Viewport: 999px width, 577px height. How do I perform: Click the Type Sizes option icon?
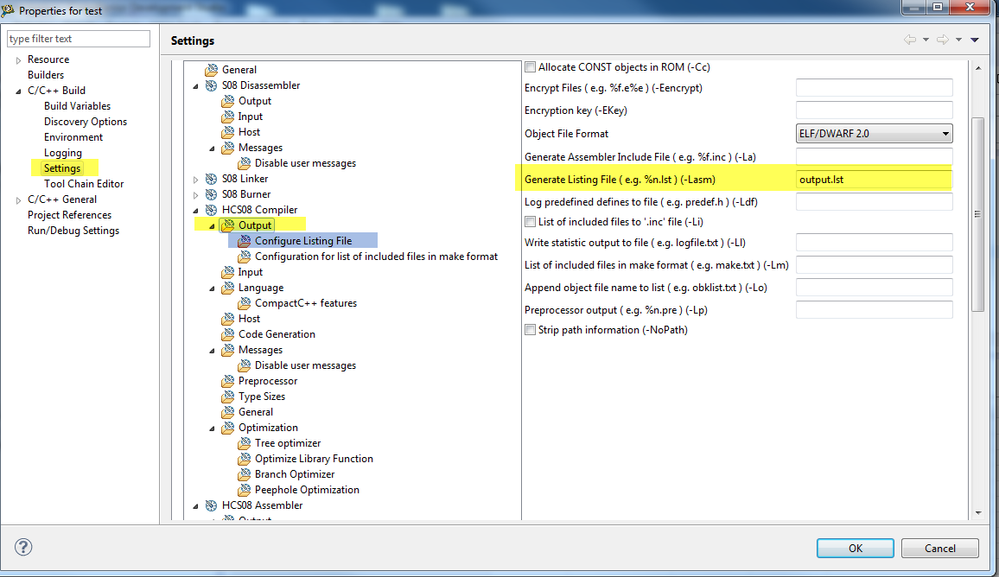click(x=227, y=397)
